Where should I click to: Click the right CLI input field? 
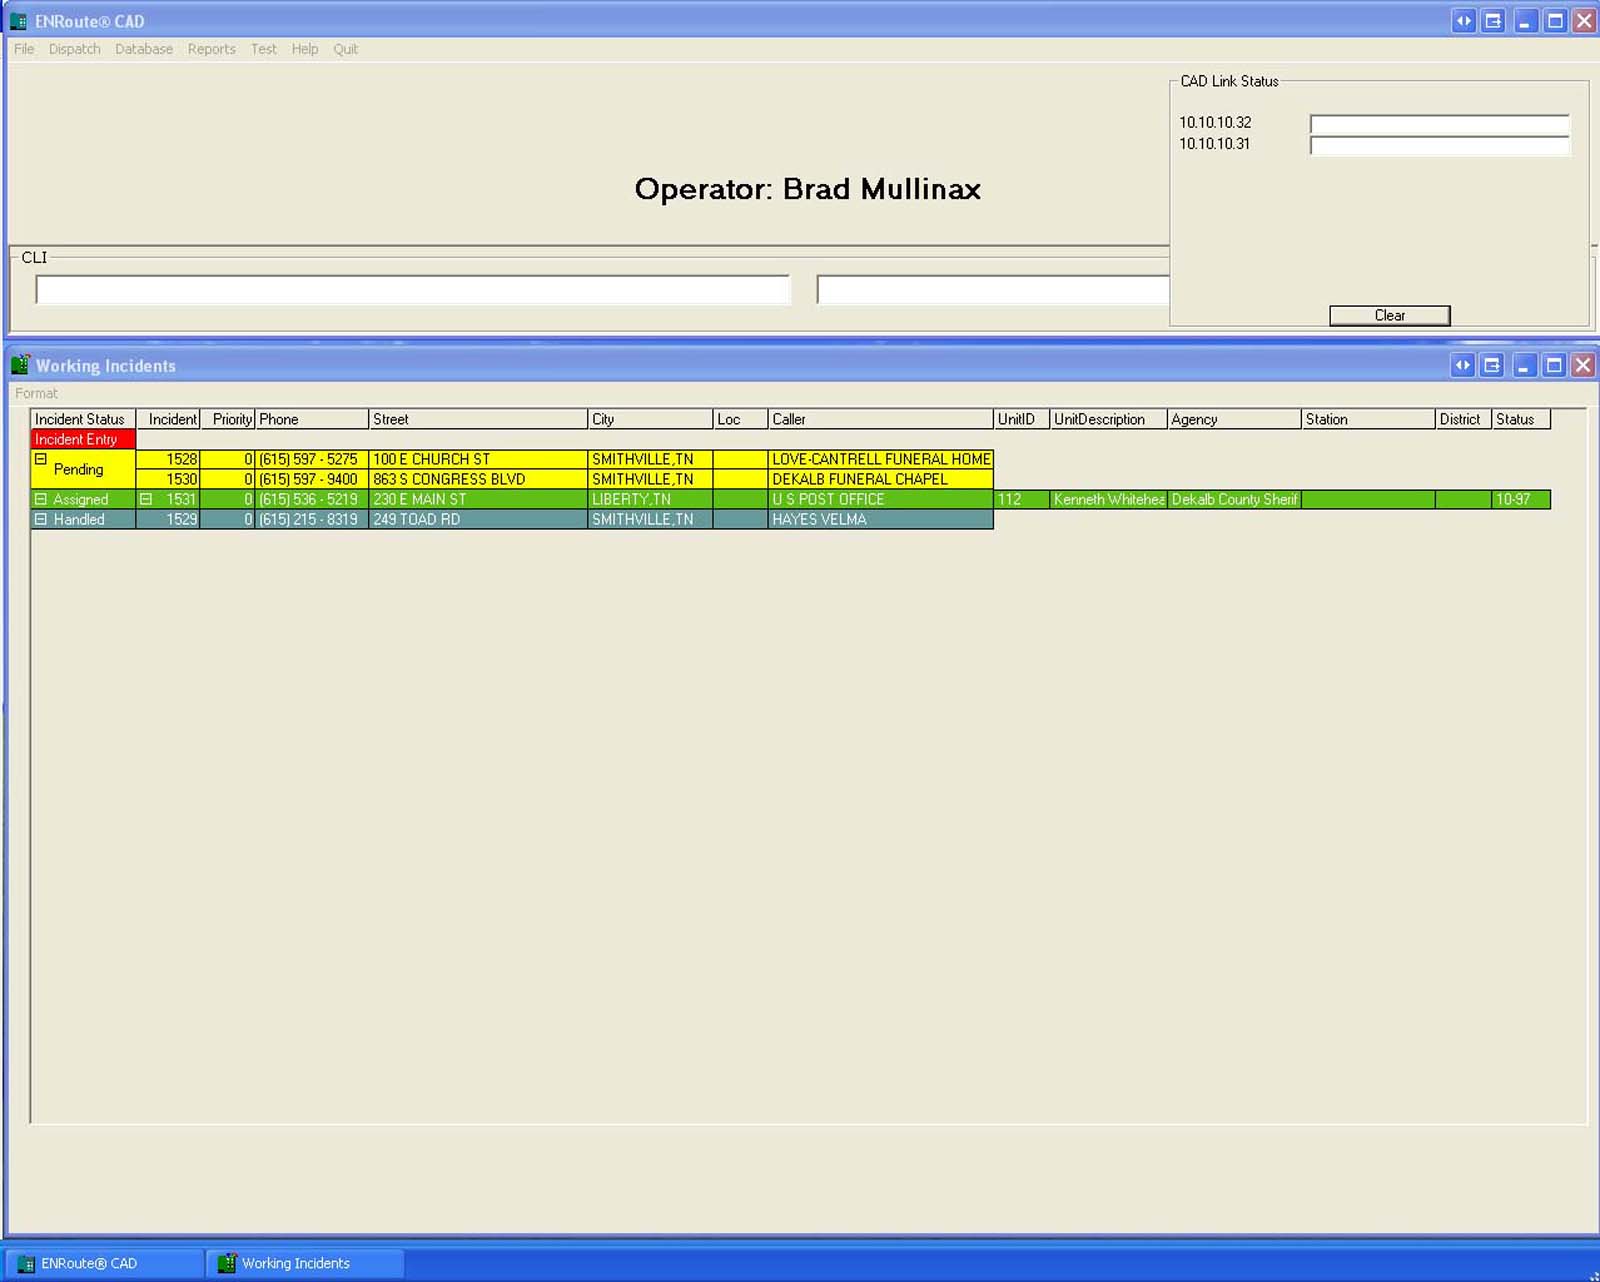point(993,290)
